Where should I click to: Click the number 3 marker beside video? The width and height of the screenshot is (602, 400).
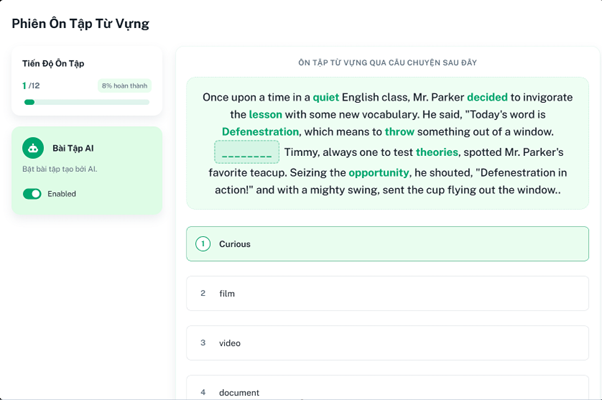(203, 343)
